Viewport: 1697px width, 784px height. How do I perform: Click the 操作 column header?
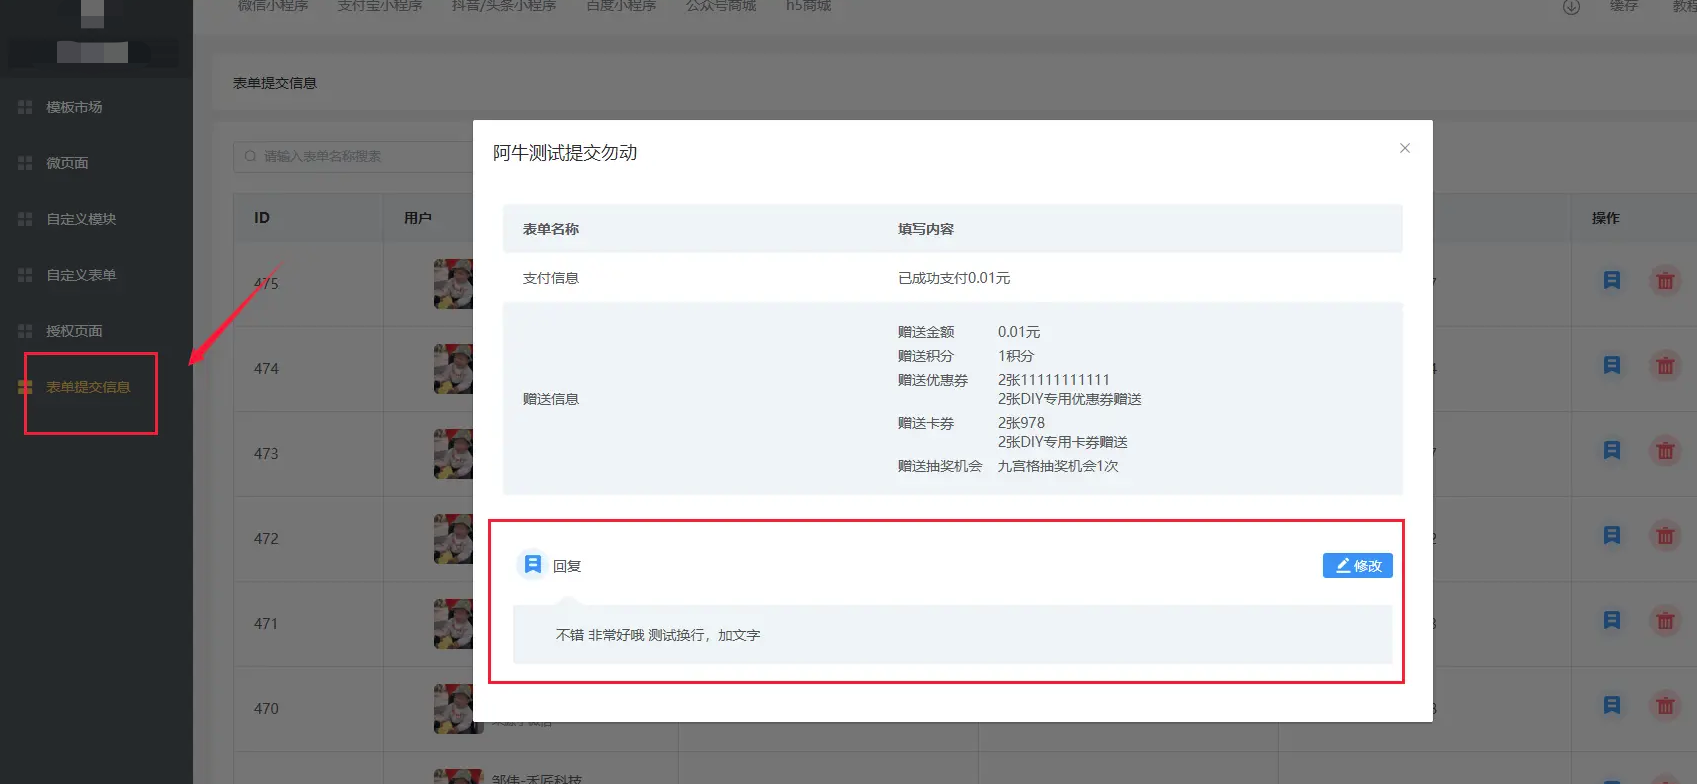[1606, 218]
